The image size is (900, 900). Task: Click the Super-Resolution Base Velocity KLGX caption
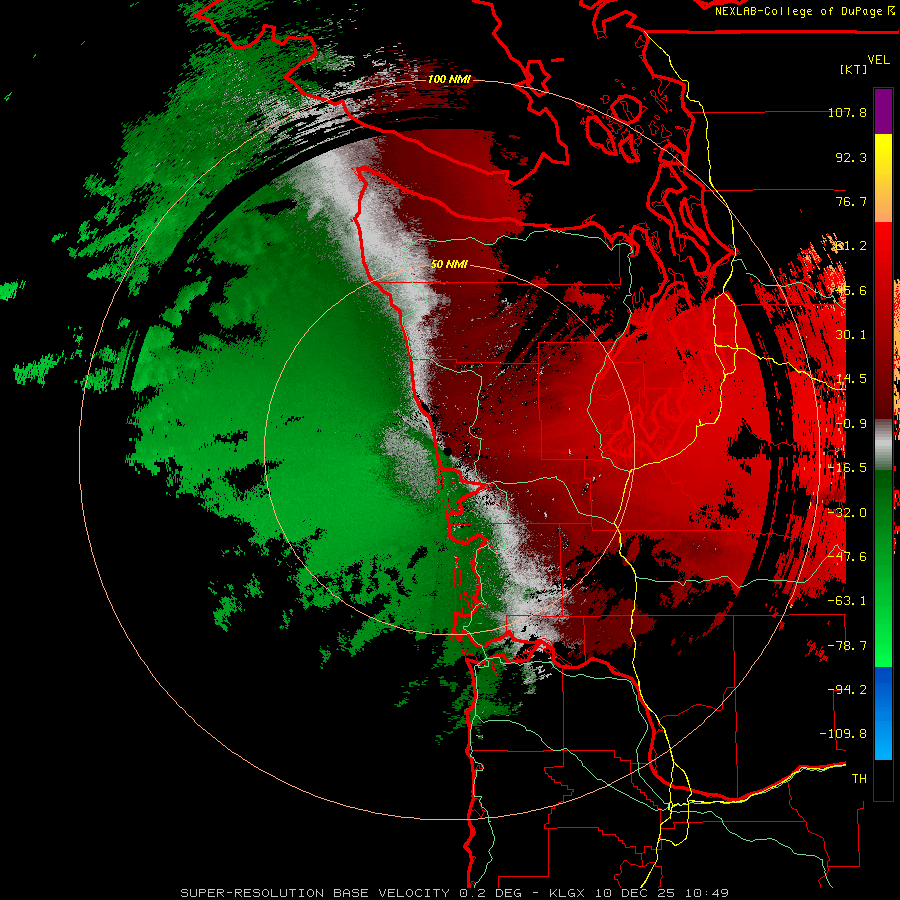(x=455, y=893)
